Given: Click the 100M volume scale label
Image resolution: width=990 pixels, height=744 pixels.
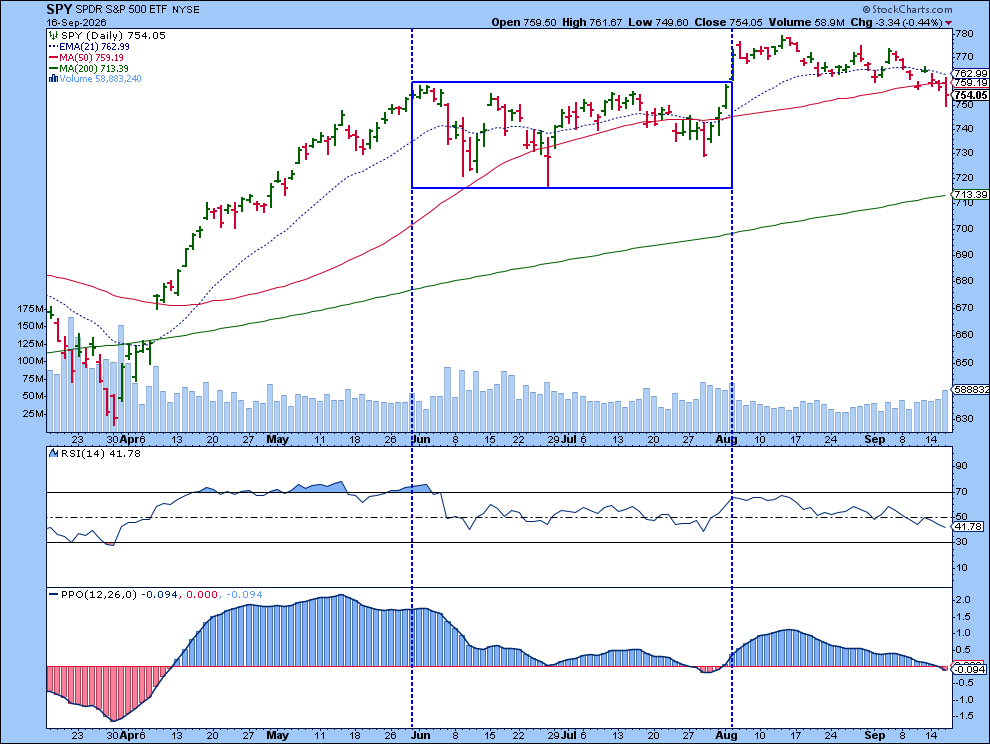Looking at the screenshot, I should point(31,361).
